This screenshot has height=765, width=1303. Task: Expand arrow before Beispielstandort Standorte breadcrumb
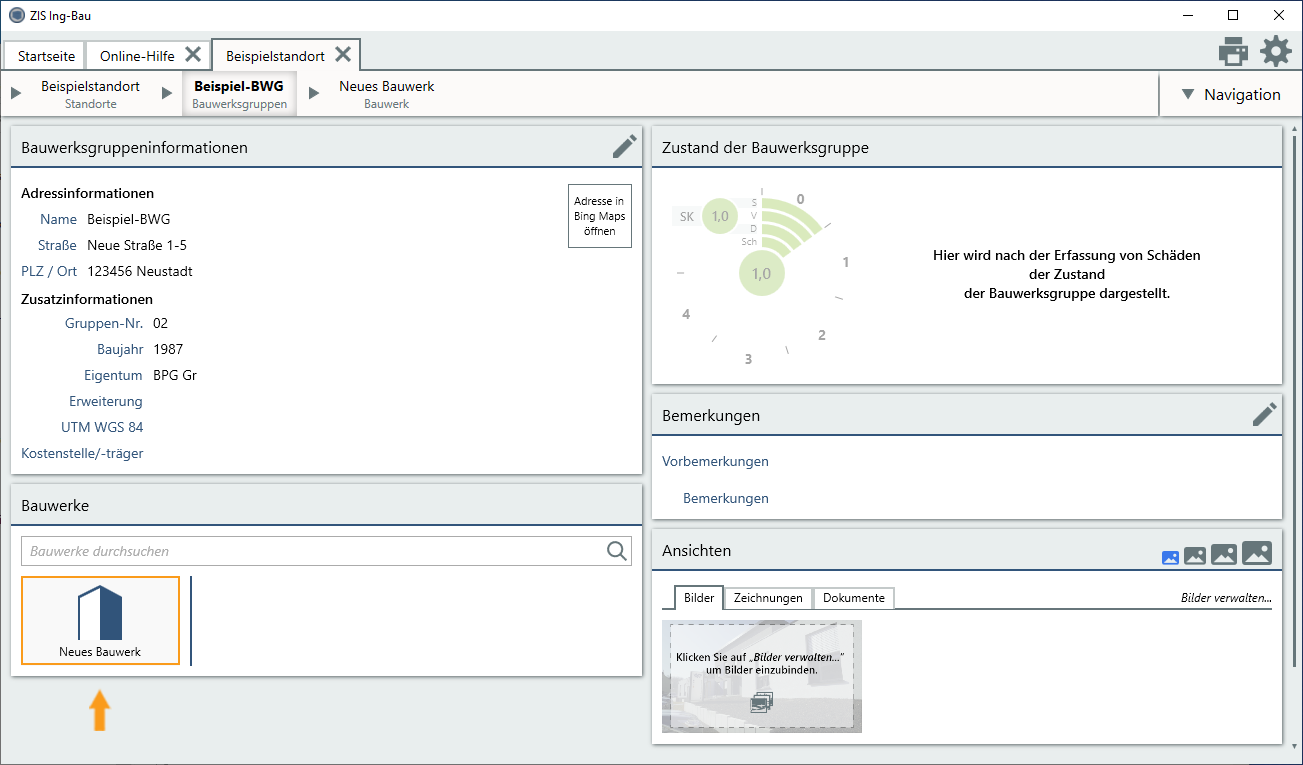coord(16,94)
